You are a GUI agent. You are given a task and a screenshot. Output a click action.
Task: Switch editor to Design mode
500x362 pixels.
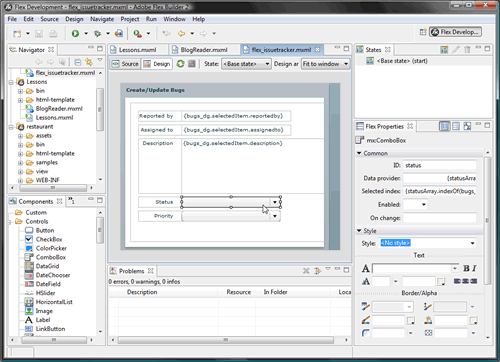(157, 64)
